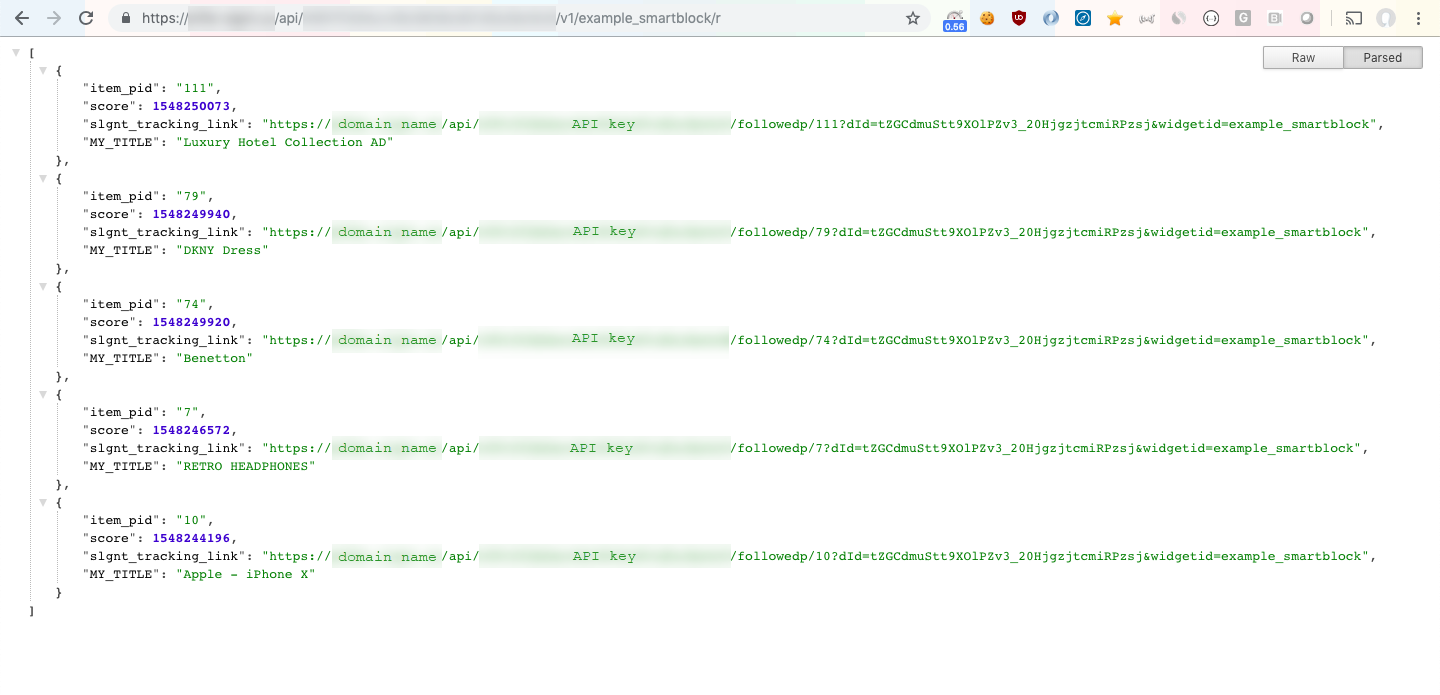Open the blue compass extension icon
This screenshot has width=1440, height=695.
pyautogui.click(x=1083, y=18)
